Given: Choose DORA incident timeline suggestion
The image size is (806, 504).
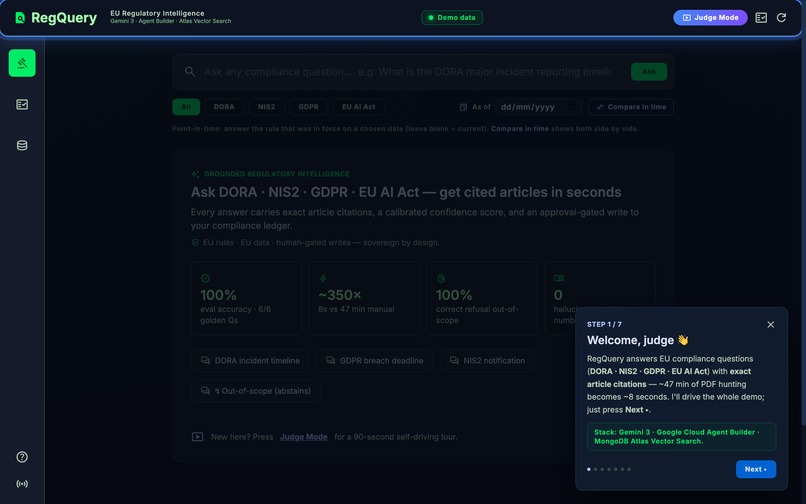Looking at the screenshot, I should (x=250, y=361).
